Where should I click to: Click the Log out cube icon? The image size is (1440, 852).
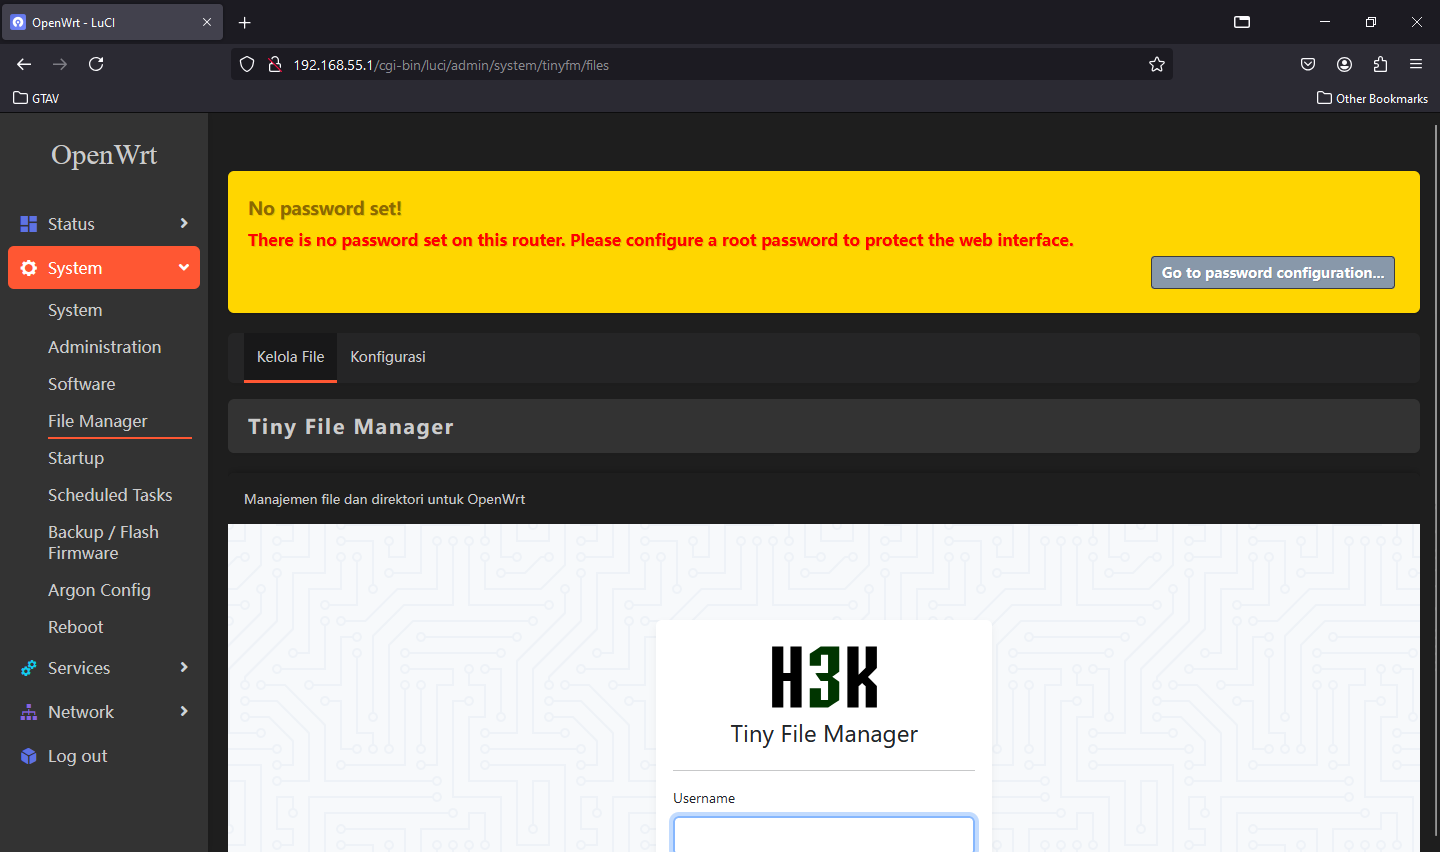[28, 756]
